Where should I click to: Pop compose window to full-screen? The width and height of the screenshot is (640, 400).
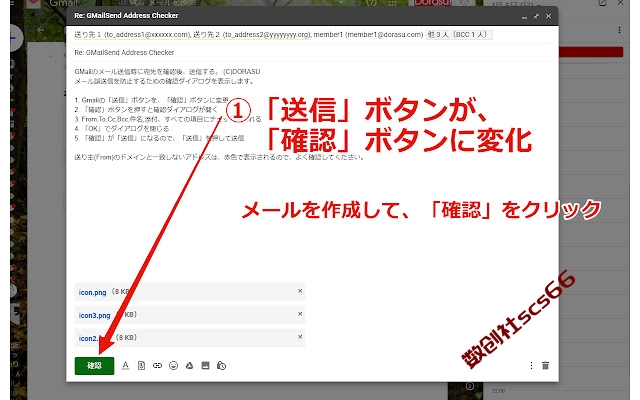tap(536, 16)
